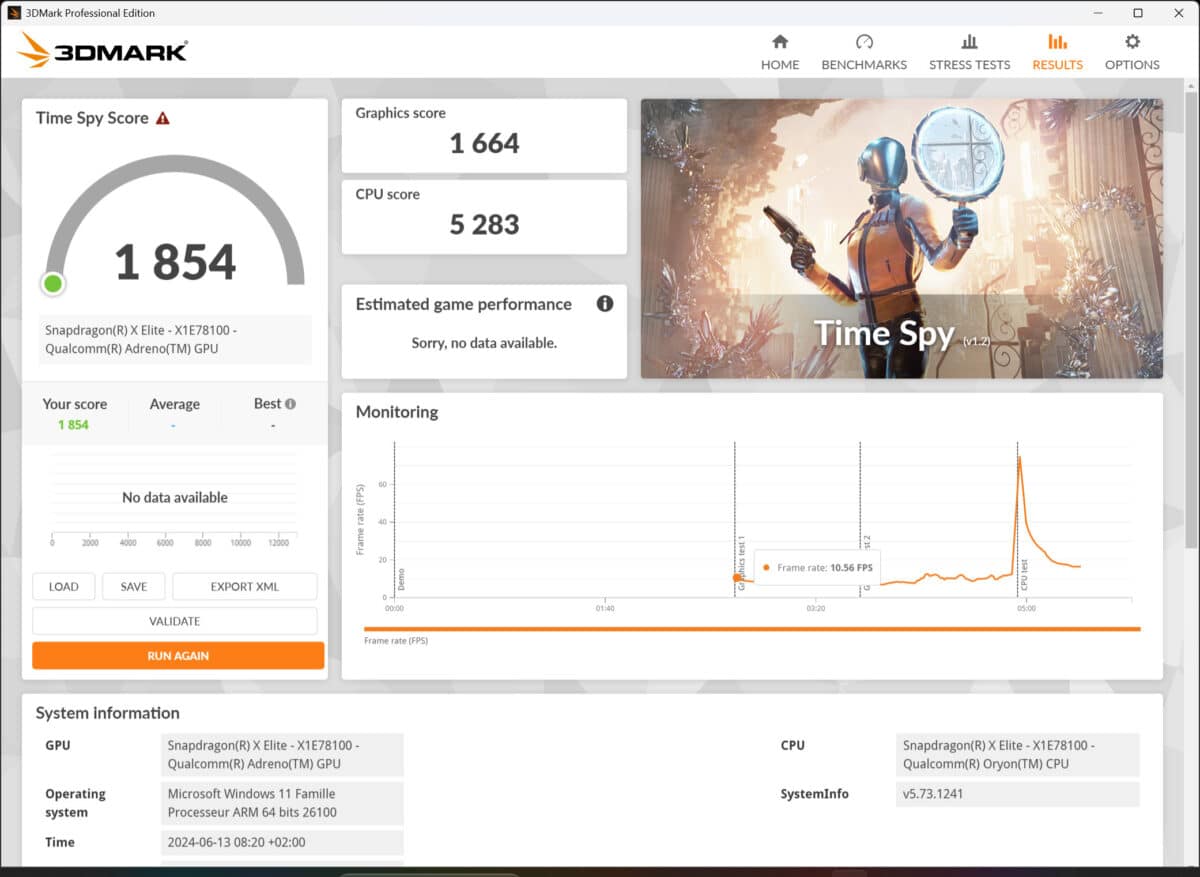Maximize the 3DMark window
Image resolution: width=1200 pixels, height=877 pixels.
point(1138,13)
